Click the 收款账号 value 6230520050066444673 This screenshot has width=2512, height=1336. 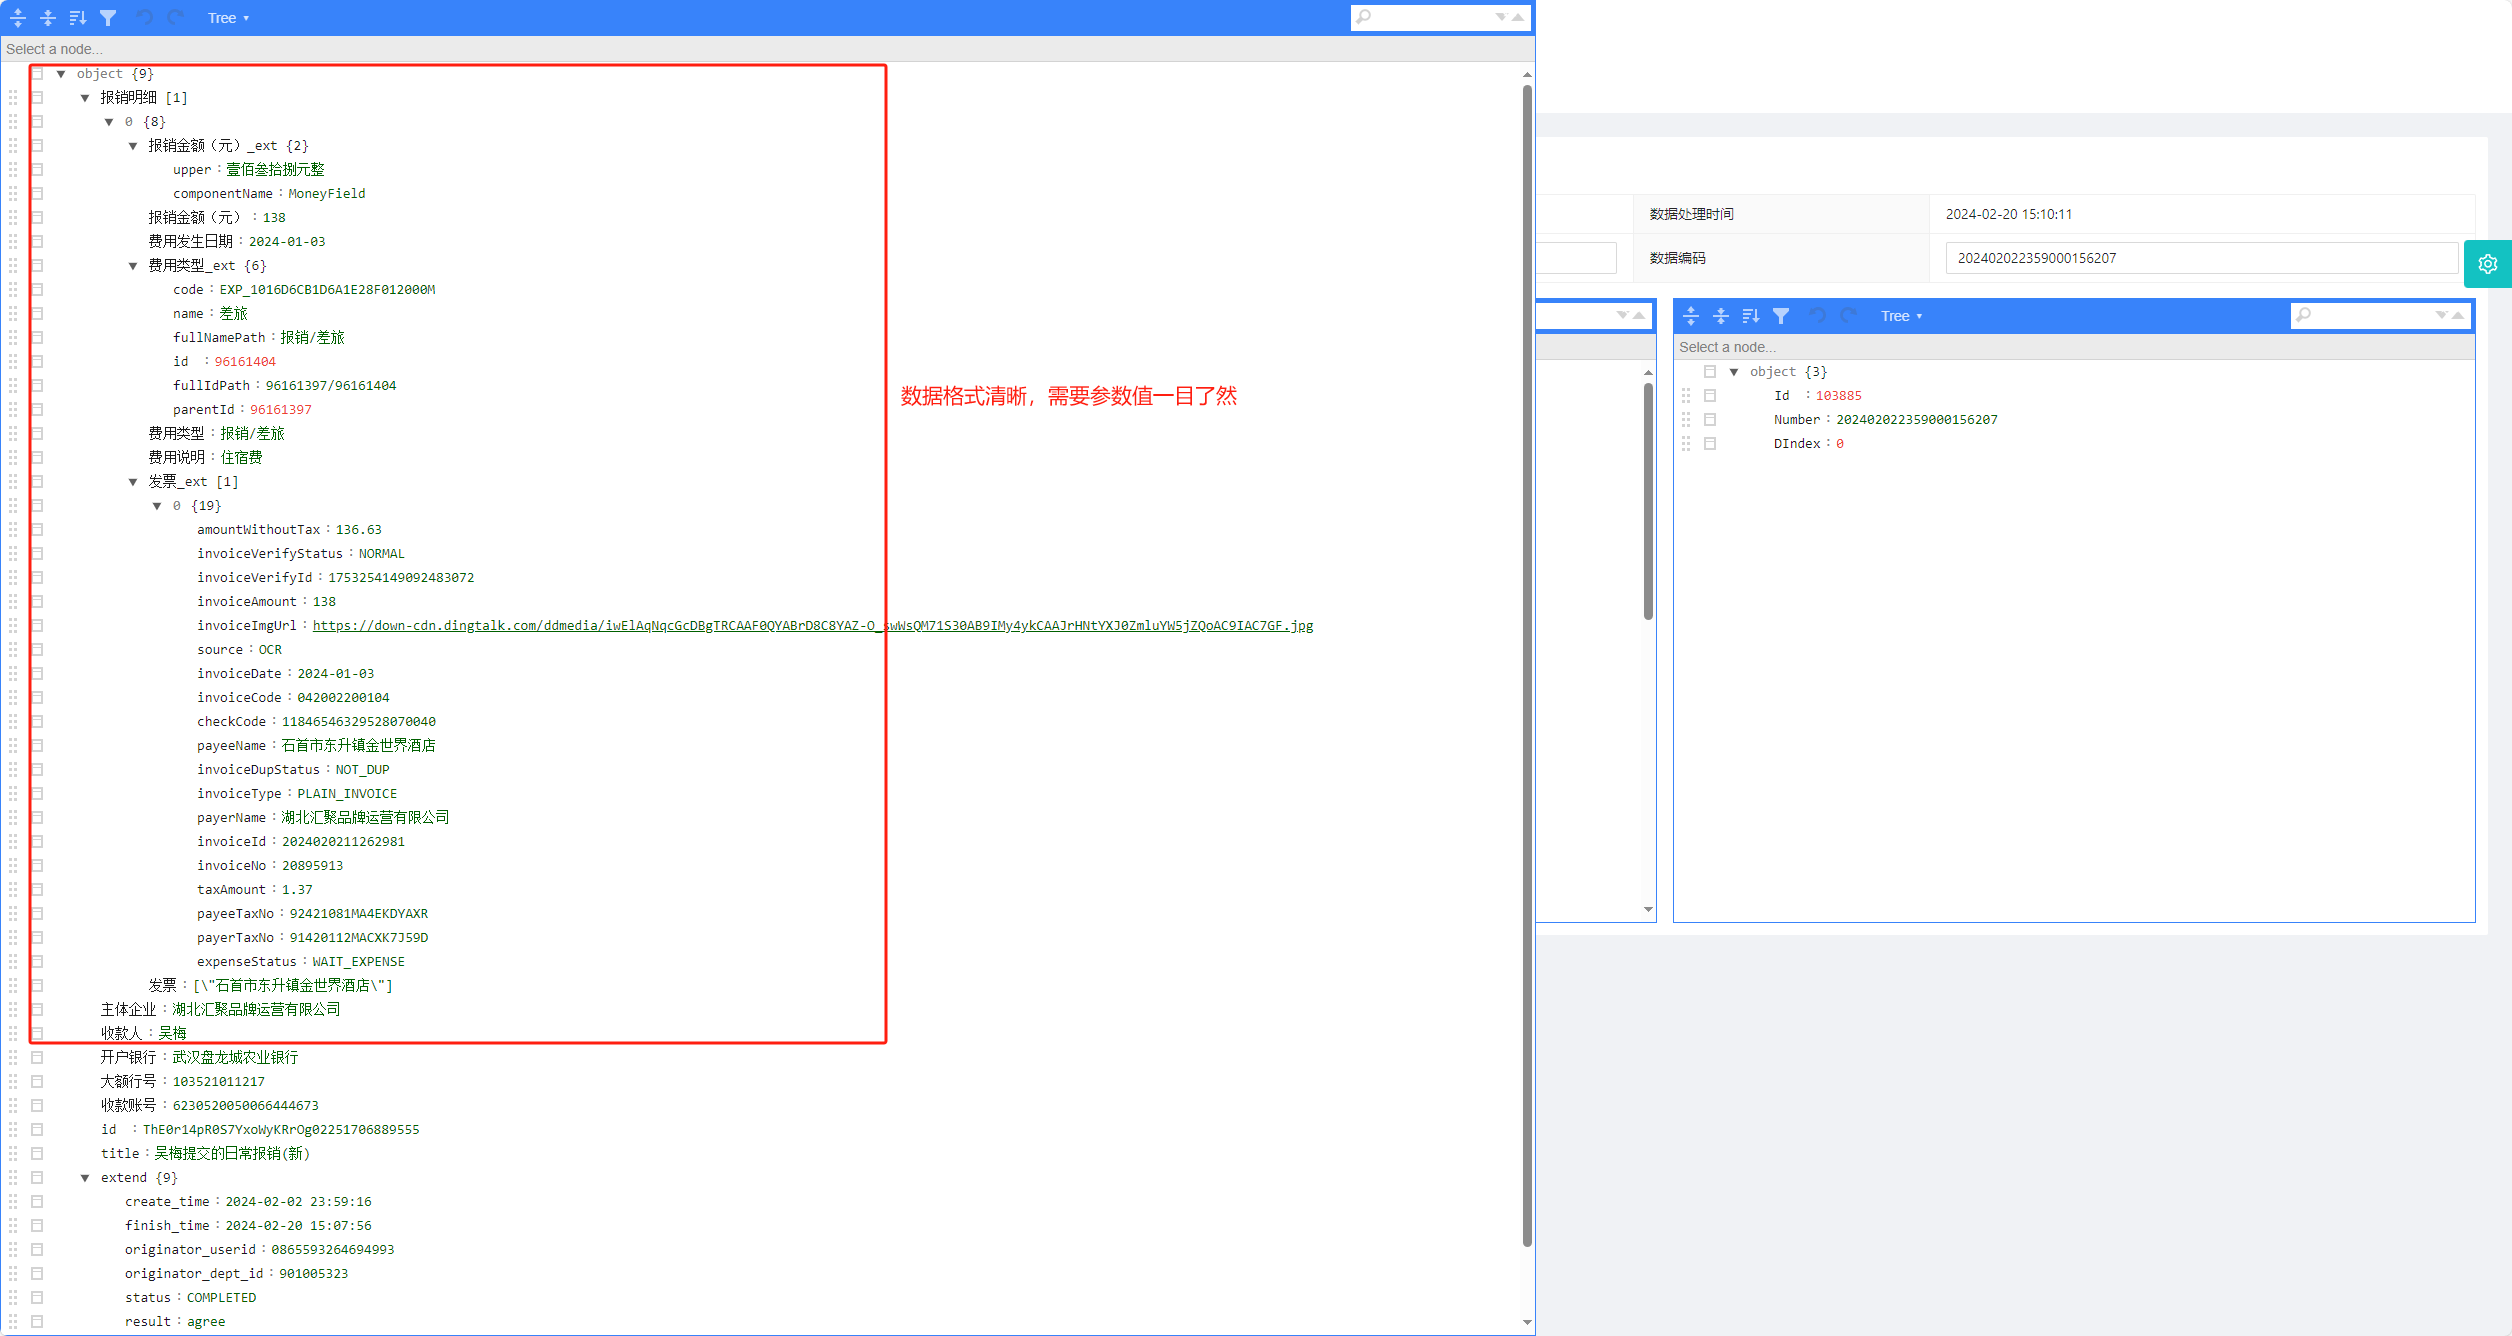[x=246, y=1106]
